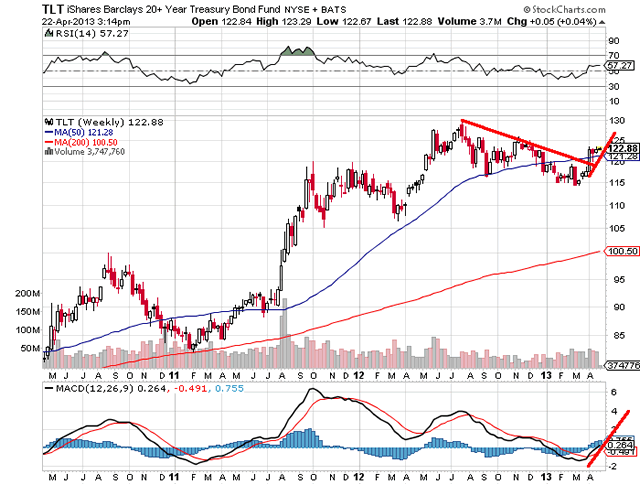Click year marker 11 on the price chart time axis

(174, 375)
